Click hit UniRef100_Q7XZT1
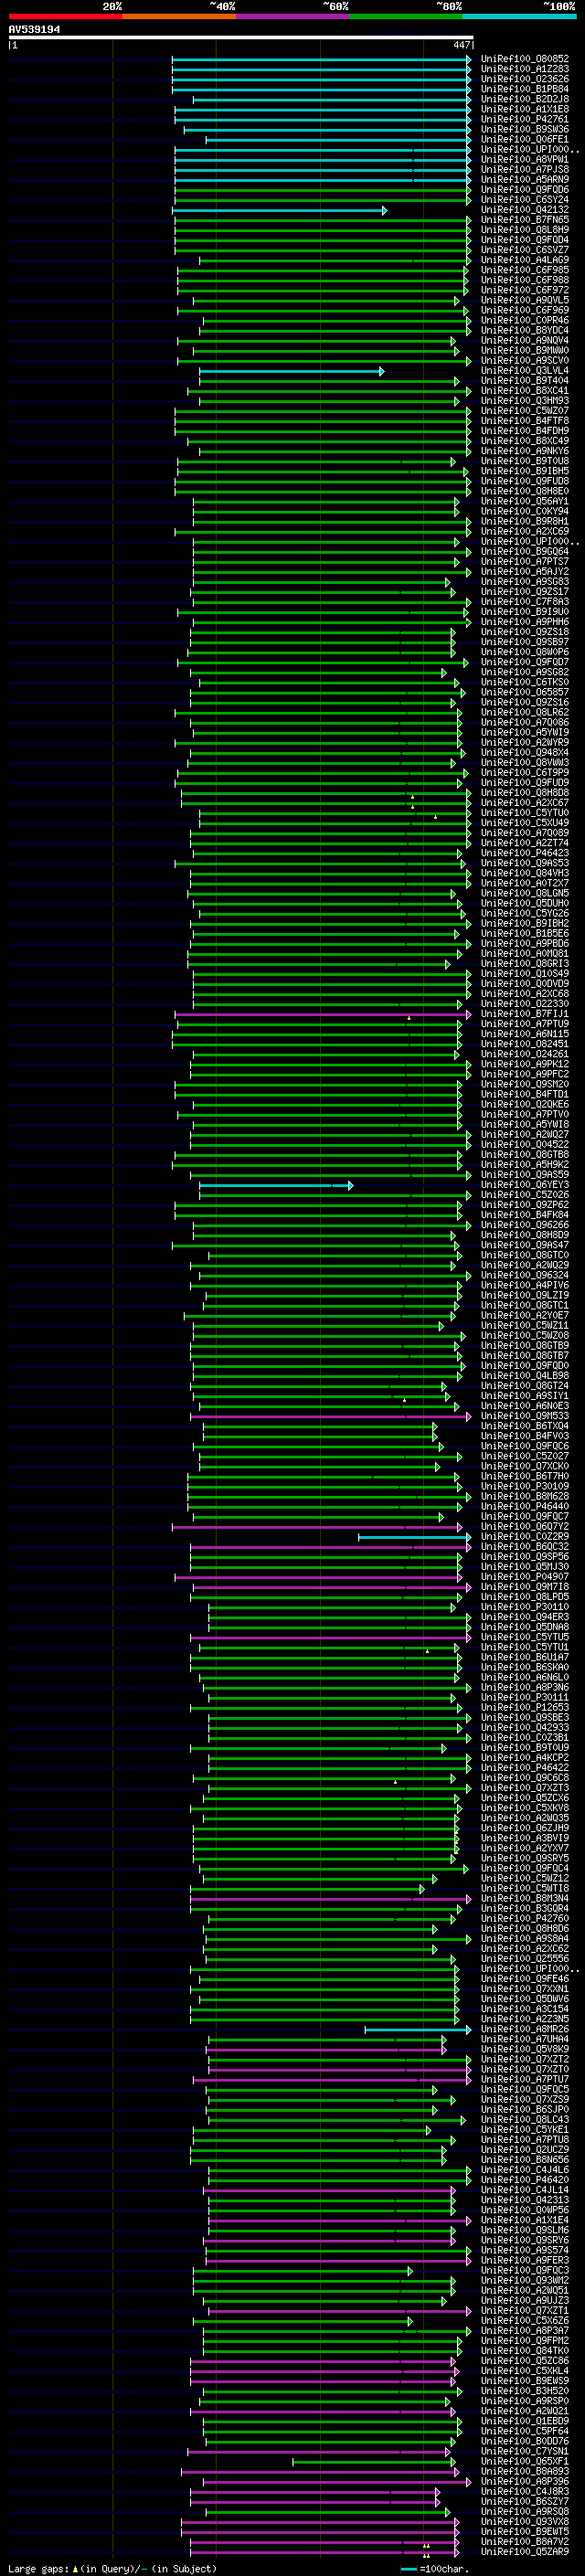Image resolution: width=585 pixels, height=2576 pixels. coord(525,2311)
